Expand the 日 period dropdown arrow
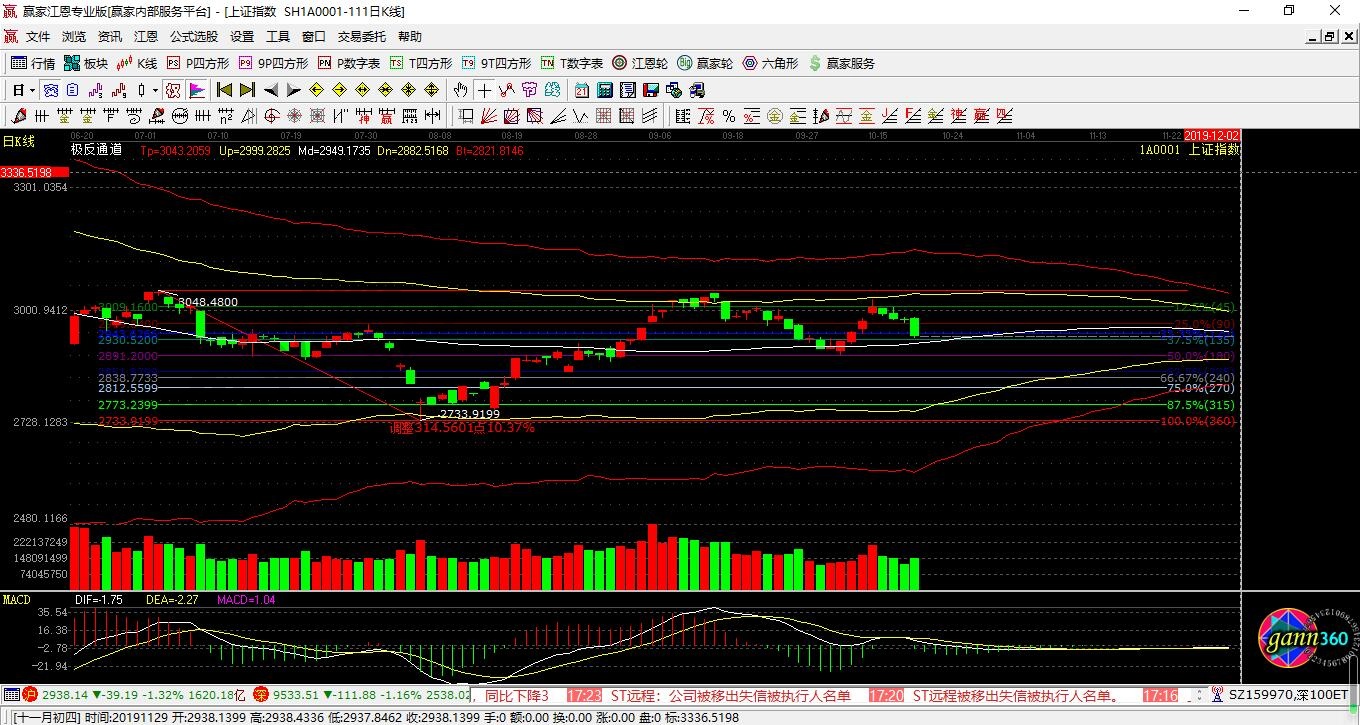Viewport: 1360px width, 725px height. click(32, 90)
